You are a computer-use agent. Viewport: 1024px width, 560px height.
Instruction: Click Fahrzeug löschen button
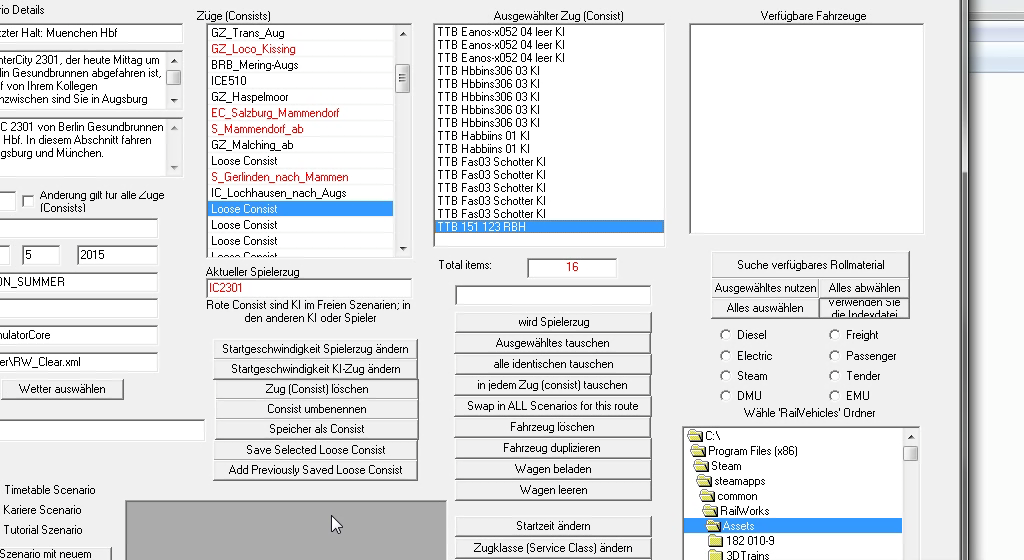click(553, 428)
